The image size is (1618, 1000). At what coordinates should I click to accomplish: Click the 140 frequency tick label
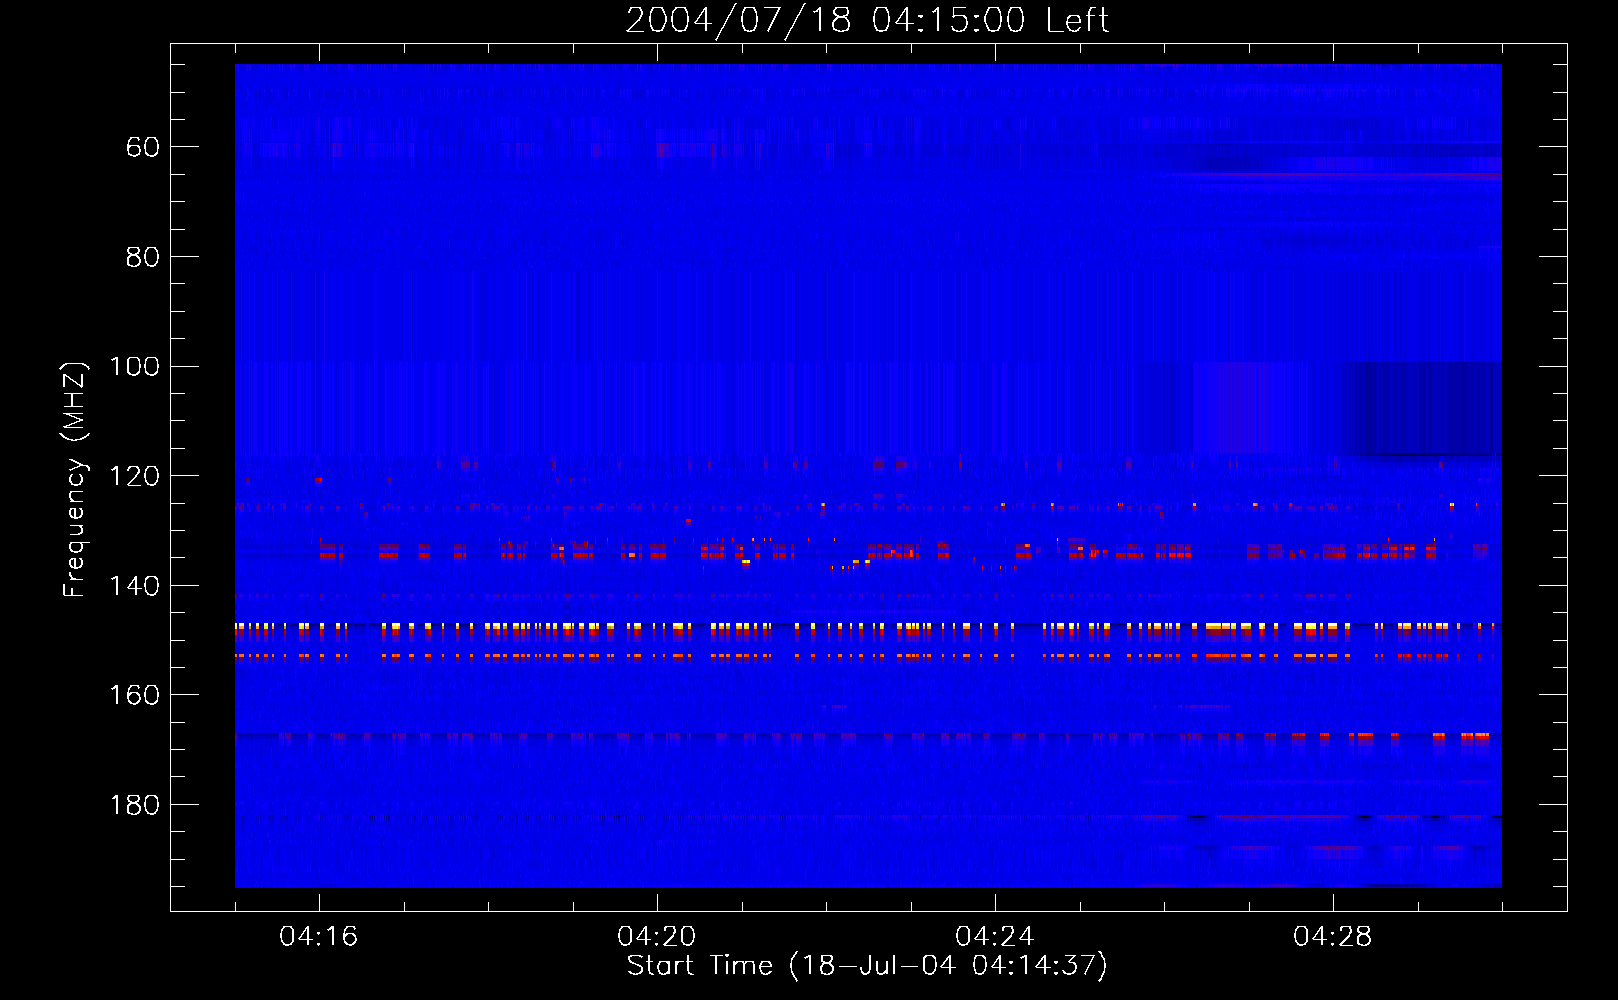click(x=134, y=586)
